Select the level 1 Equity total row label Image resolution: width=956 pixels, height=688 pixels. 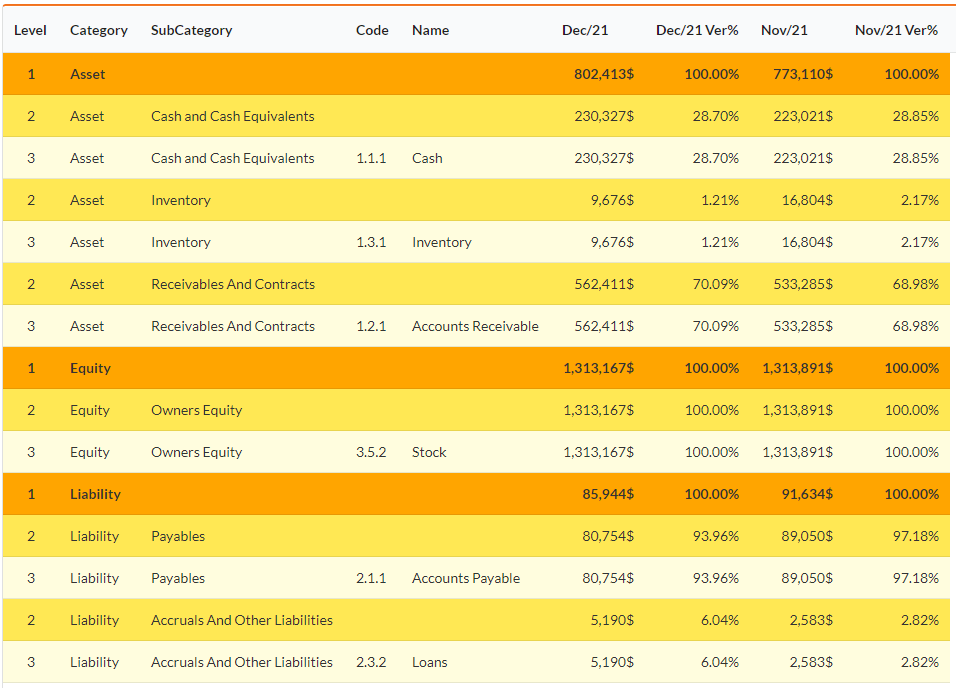(x=90, y=368)
